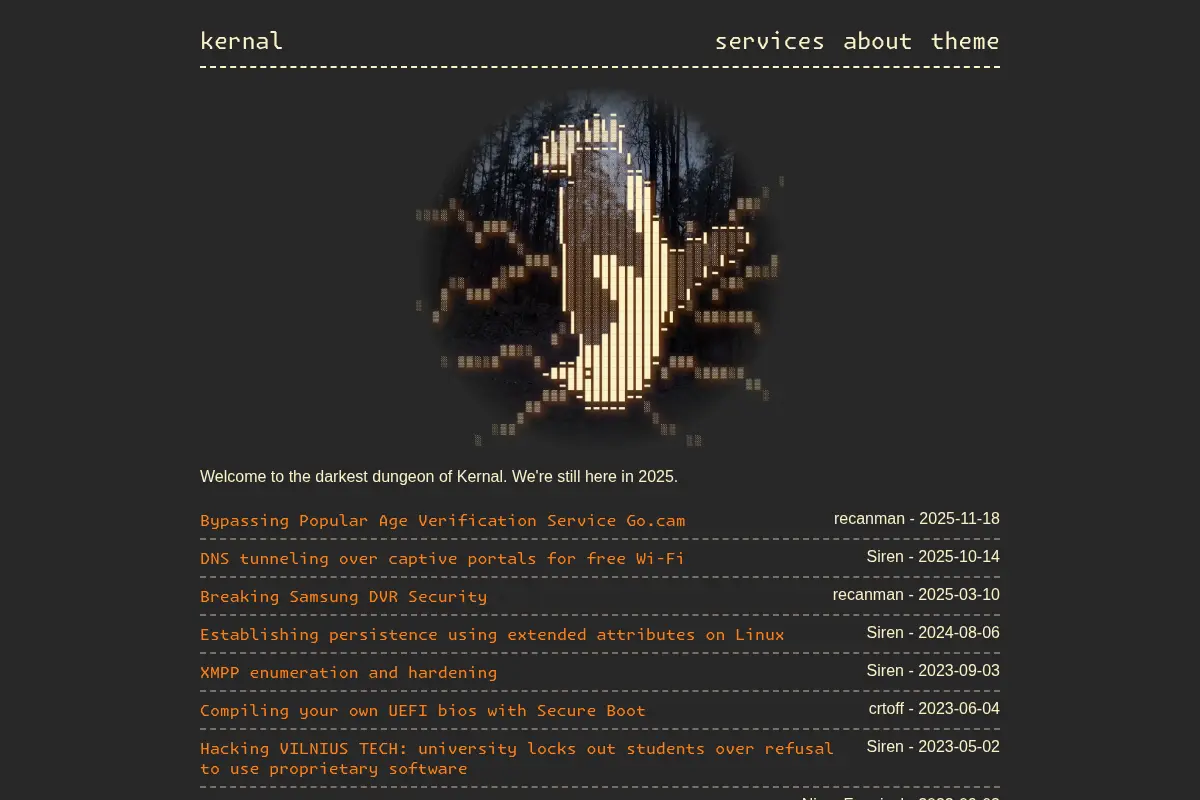Open persistence using extended attributes on Linux

(x=492, y=634)
